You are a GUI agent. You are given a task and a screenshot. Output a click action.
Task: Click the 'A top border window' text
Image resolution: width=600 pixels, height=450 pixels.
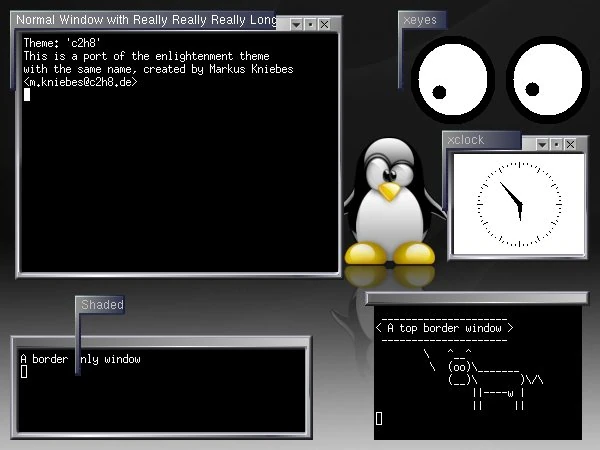coord(444,328)
